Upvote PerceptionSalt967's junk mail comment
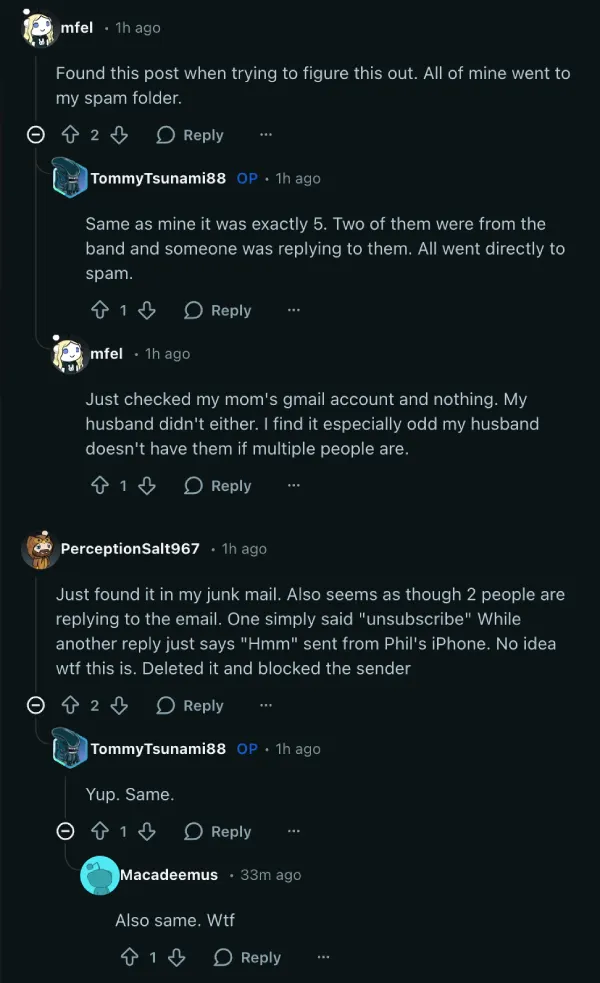This screenshot has width=600, height=983. click(70, 706)
